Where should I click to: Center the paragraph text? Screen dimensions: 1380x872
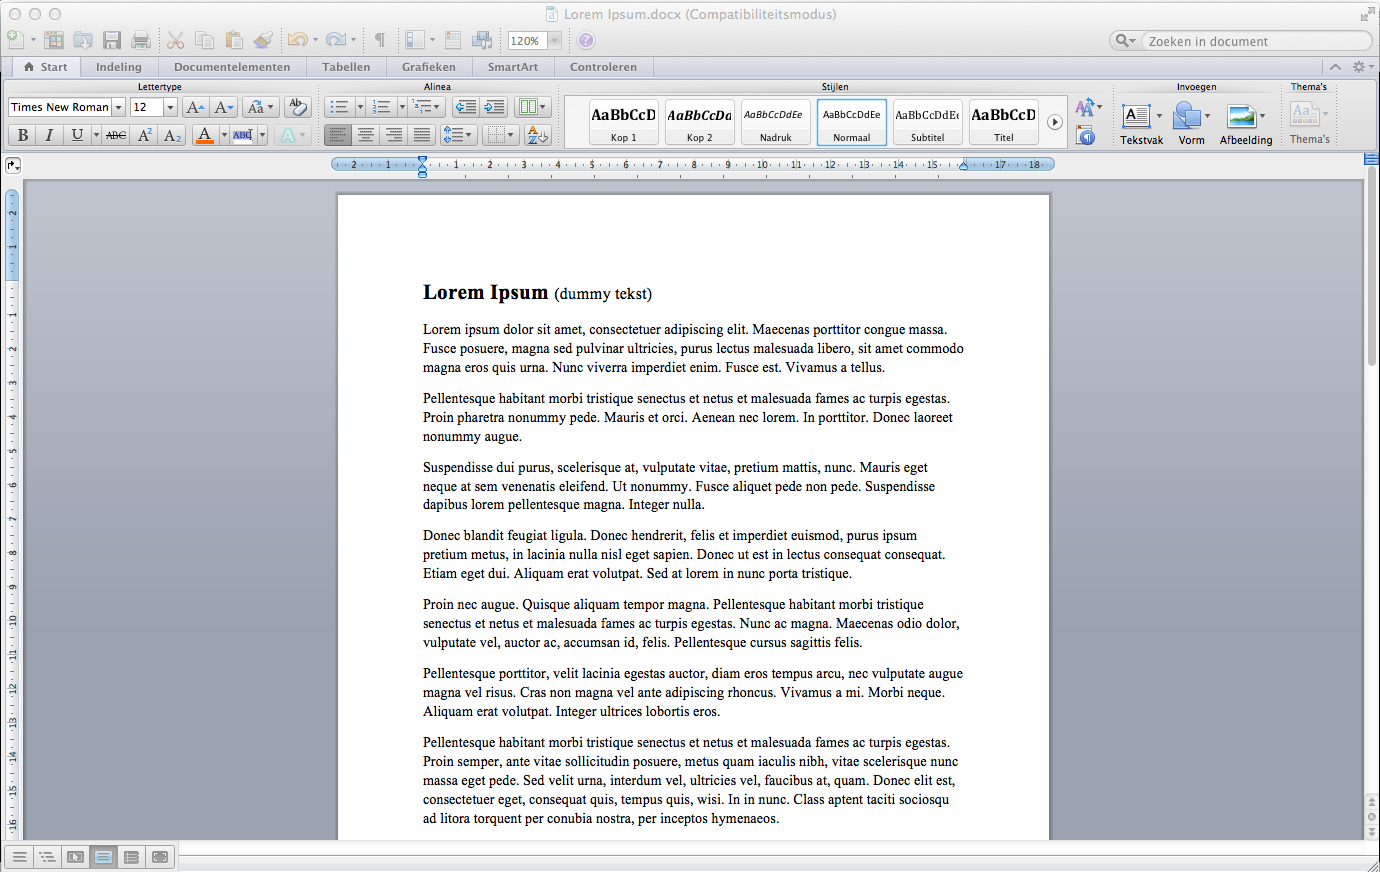(x=366, y=135)
